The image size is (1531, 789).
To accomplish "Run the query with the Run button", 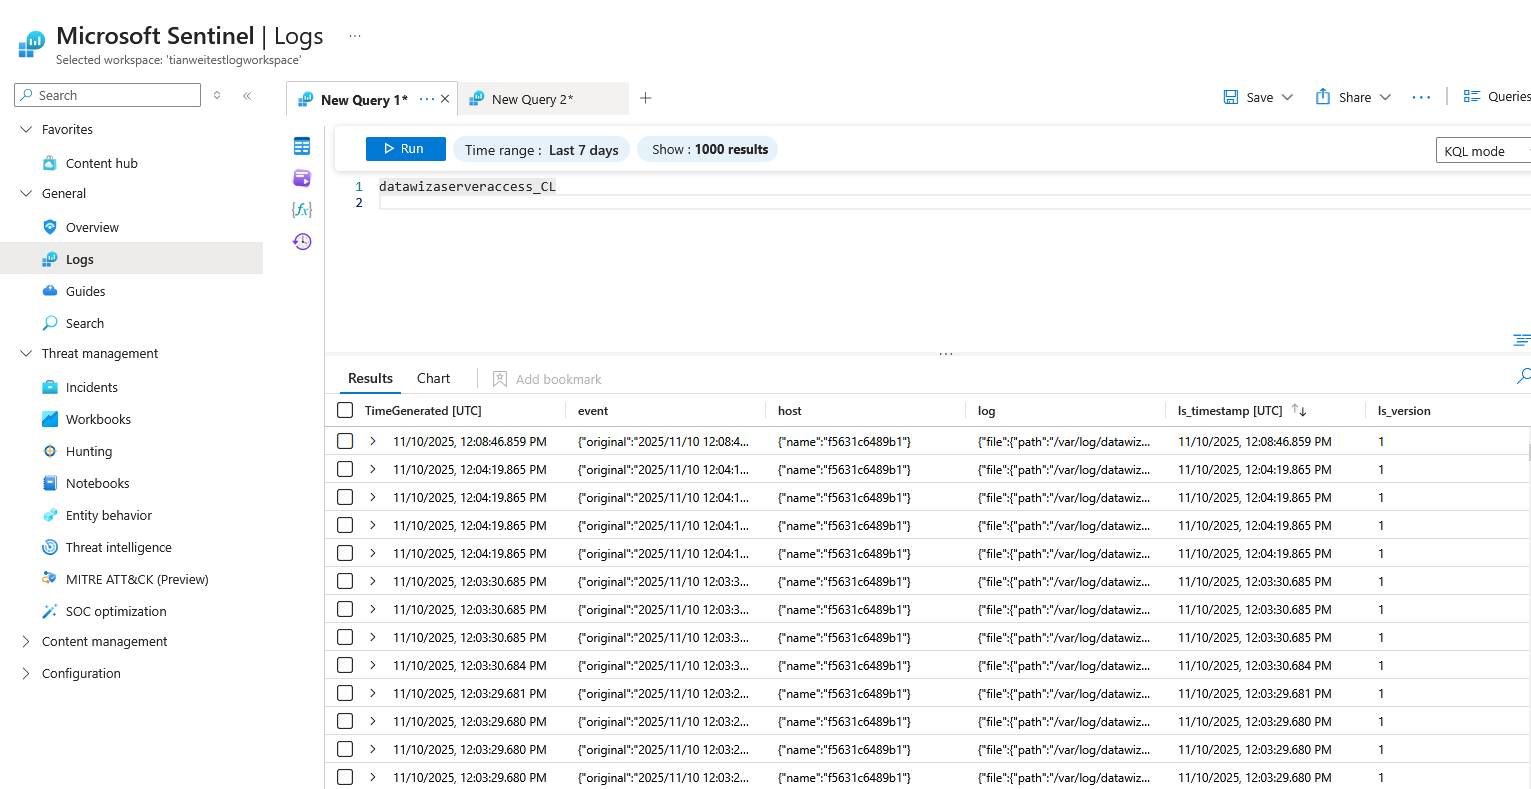I will tap(405, 149).
